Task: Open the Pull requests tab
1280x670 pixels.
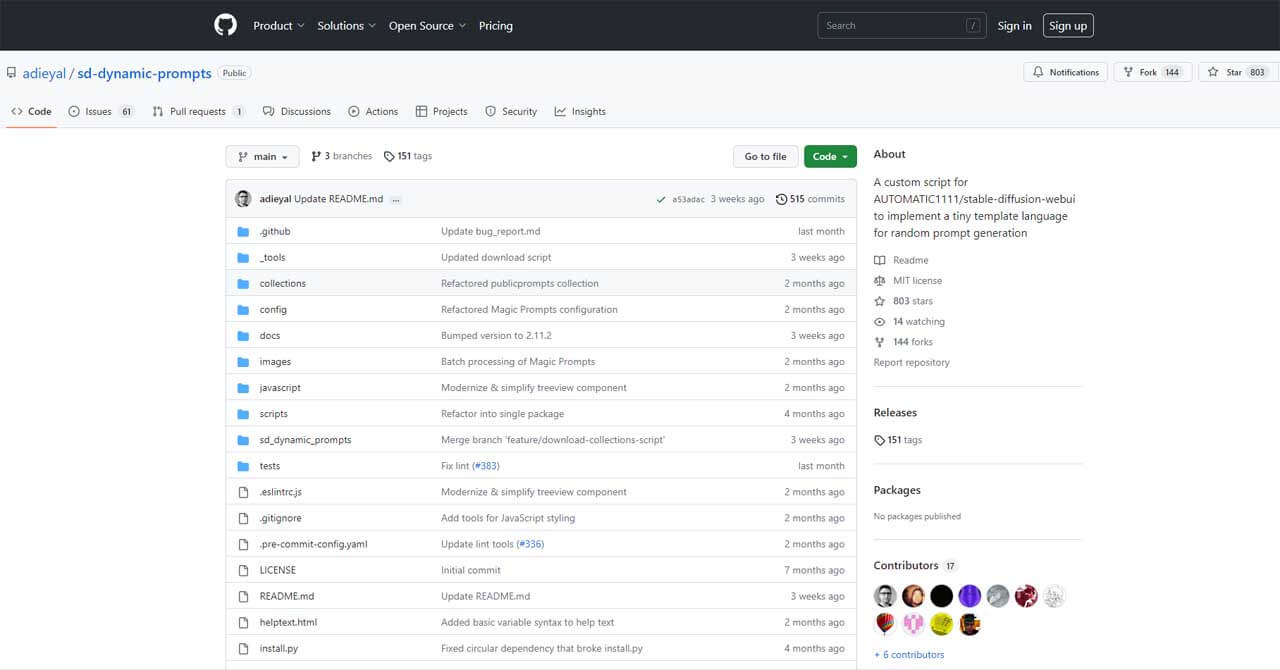Action: click(197, 112)
